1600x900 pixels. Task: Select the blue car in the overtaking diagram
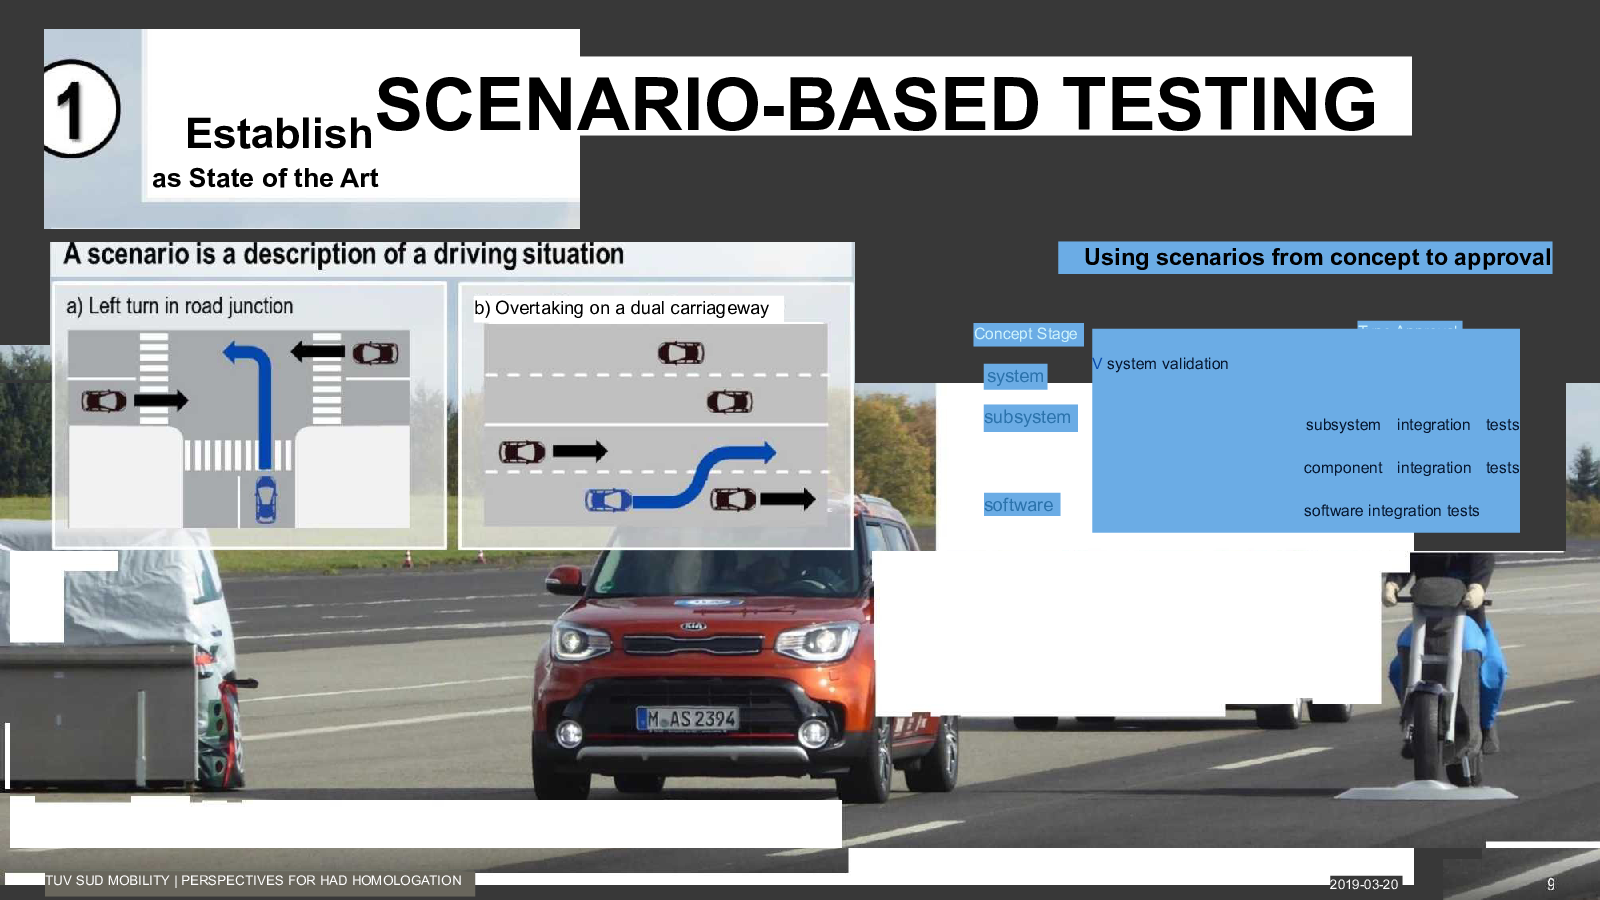click(x=608, y=499)
